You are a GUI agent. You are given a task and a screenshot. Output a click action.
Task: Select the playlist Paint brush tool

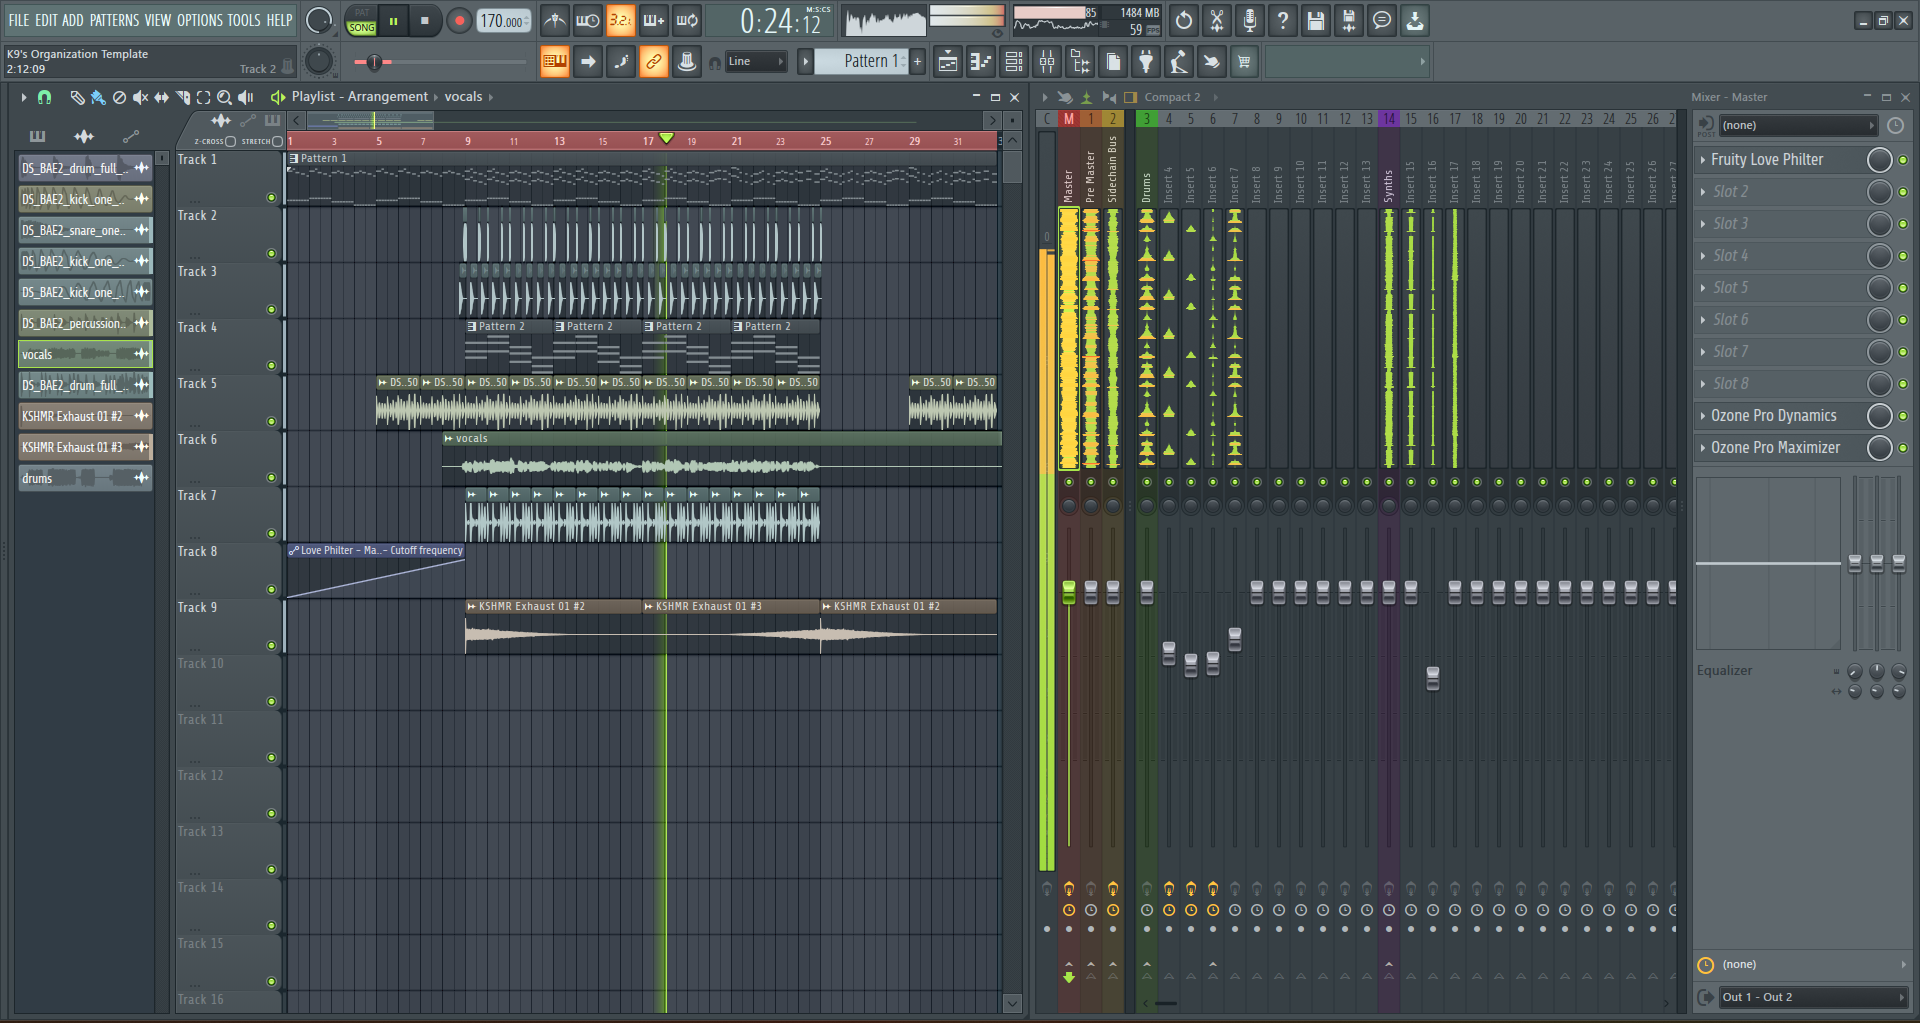98,97
